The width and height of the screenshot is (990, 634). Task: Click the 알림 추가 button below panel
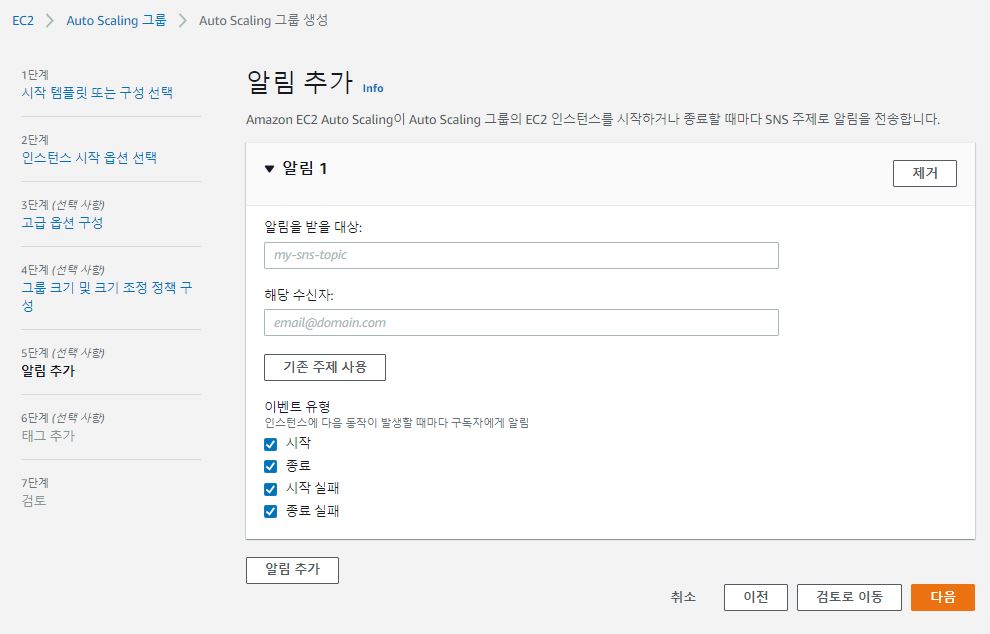tap(292, 570)
